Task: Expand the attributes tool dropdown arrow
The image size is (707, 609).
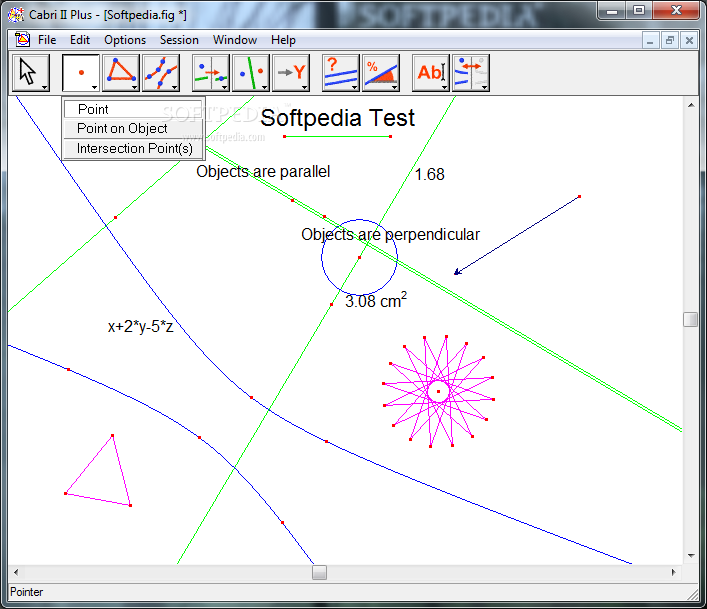Action: click(x=484, y=87)
